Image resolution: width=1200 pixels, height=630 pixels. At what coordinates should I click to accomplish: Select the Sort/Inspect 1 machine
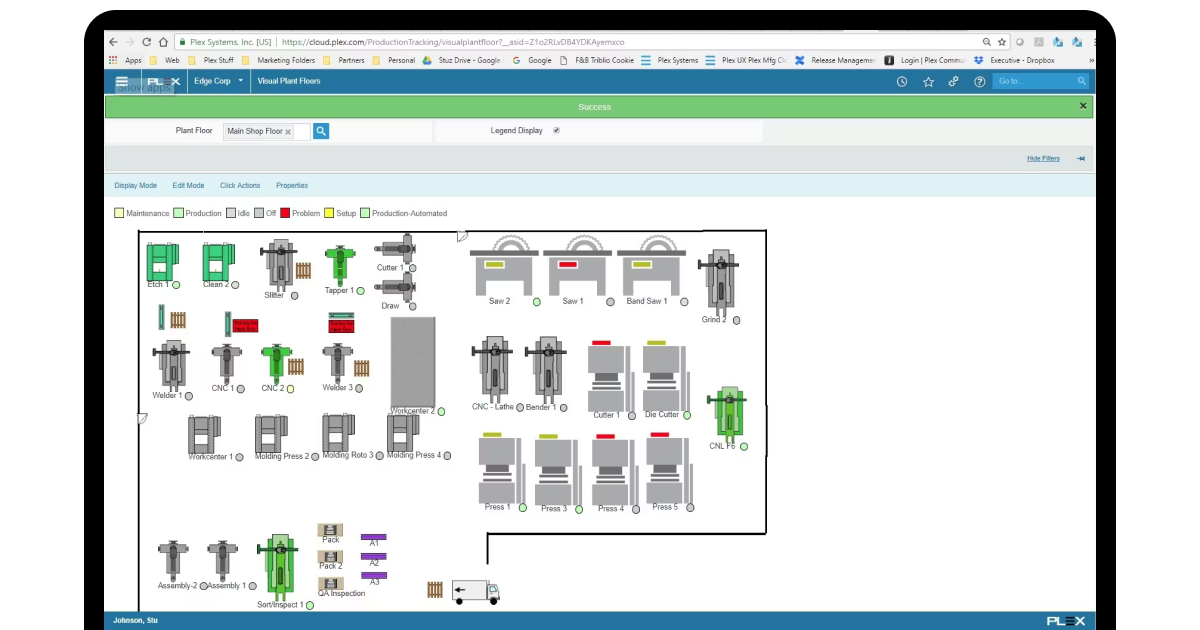(x=279, y=569)
